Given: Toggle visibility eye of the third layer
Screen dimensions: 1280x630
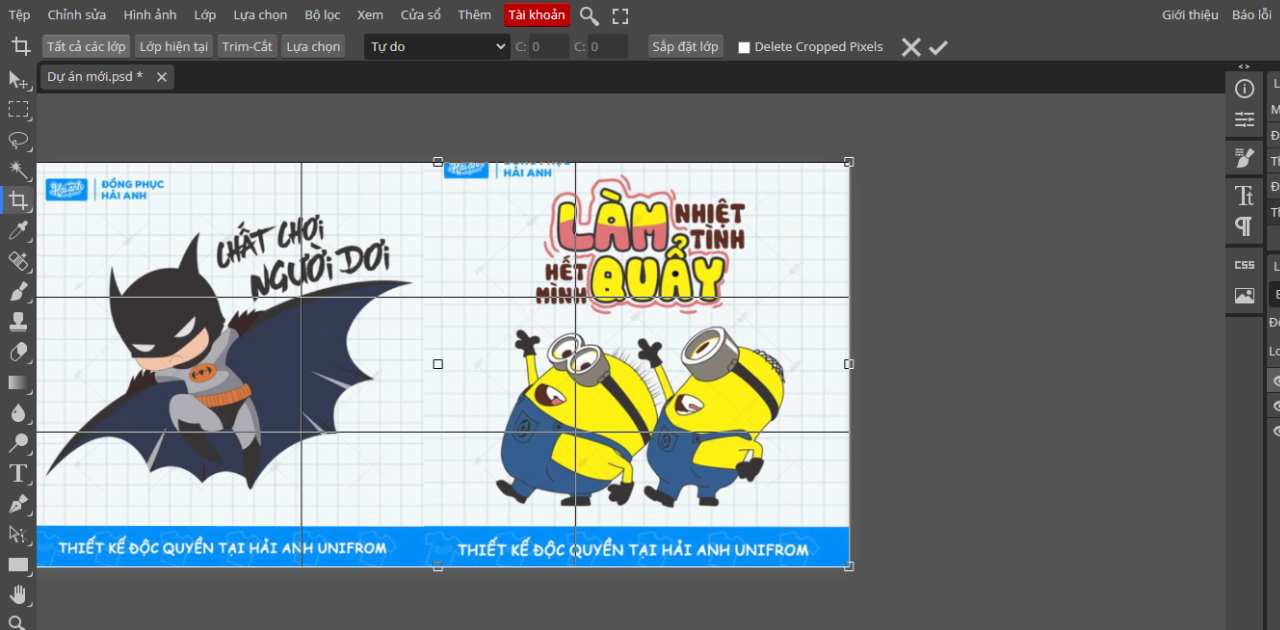Looking at the screenshot, I should click(1275, 431).
